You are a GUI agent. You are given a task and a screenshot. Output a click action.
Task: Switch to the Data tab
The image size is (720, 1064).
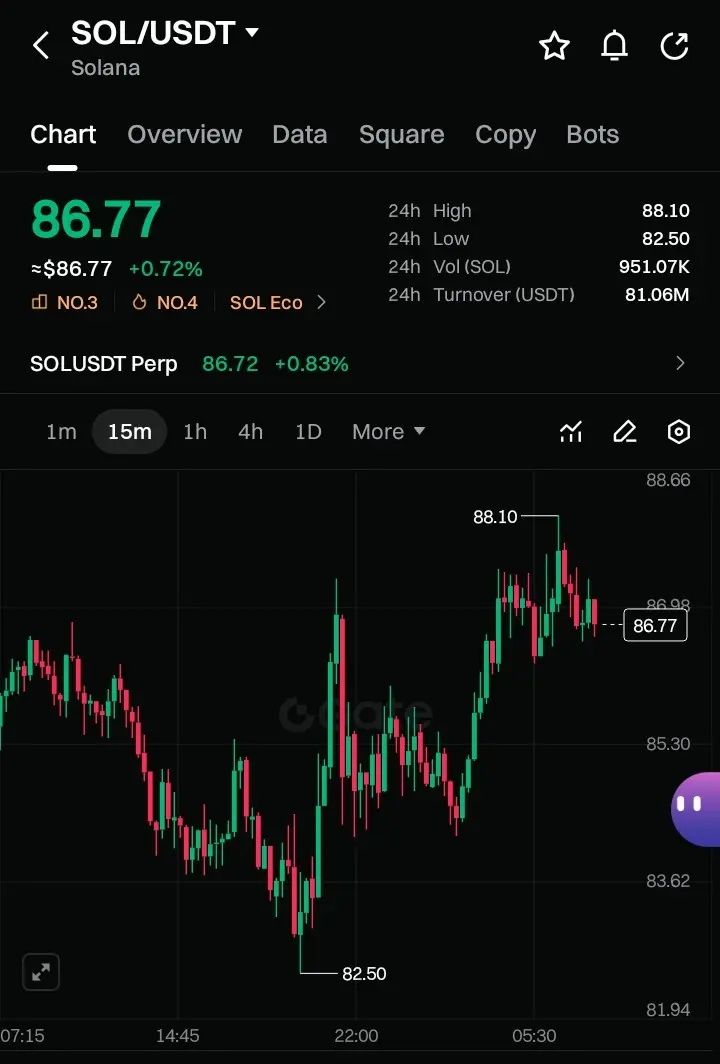(299, 134)
